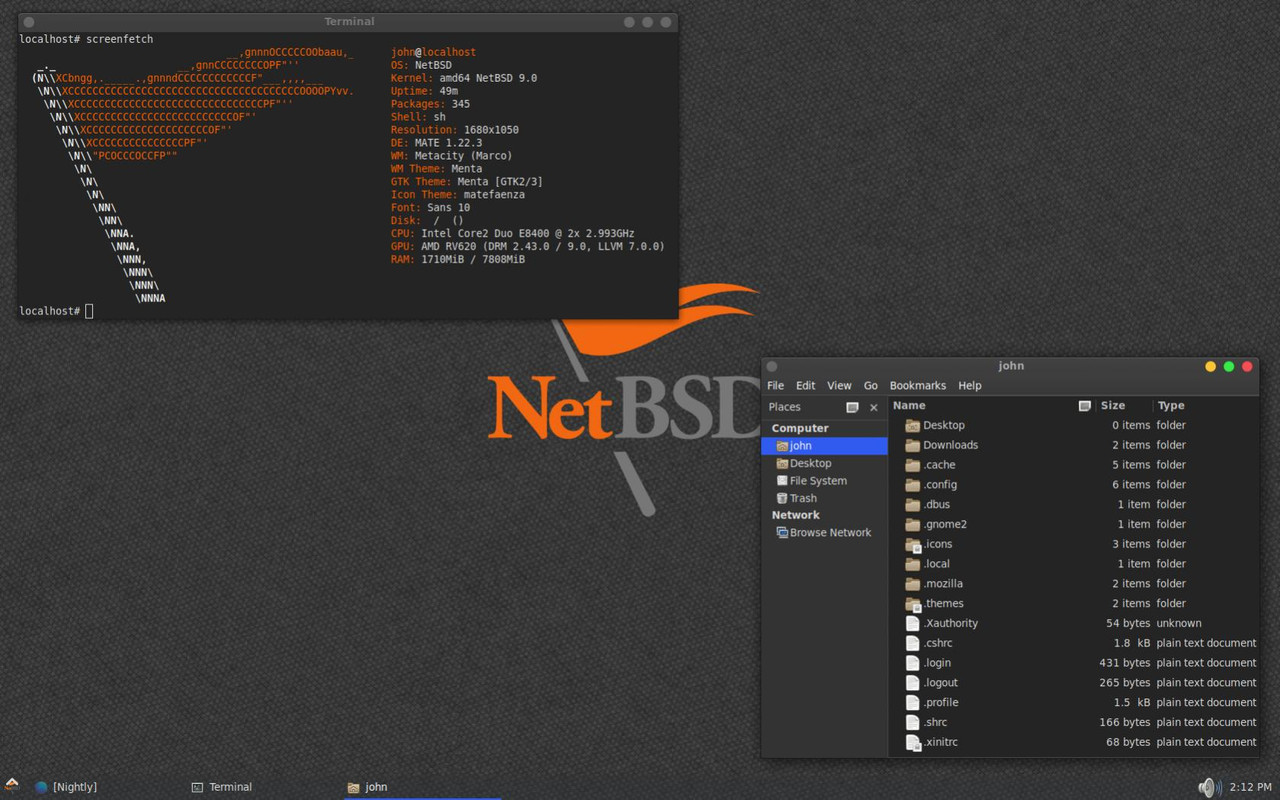Open john window's title bar menu button
1280x800 pixels.
(772, 367)
